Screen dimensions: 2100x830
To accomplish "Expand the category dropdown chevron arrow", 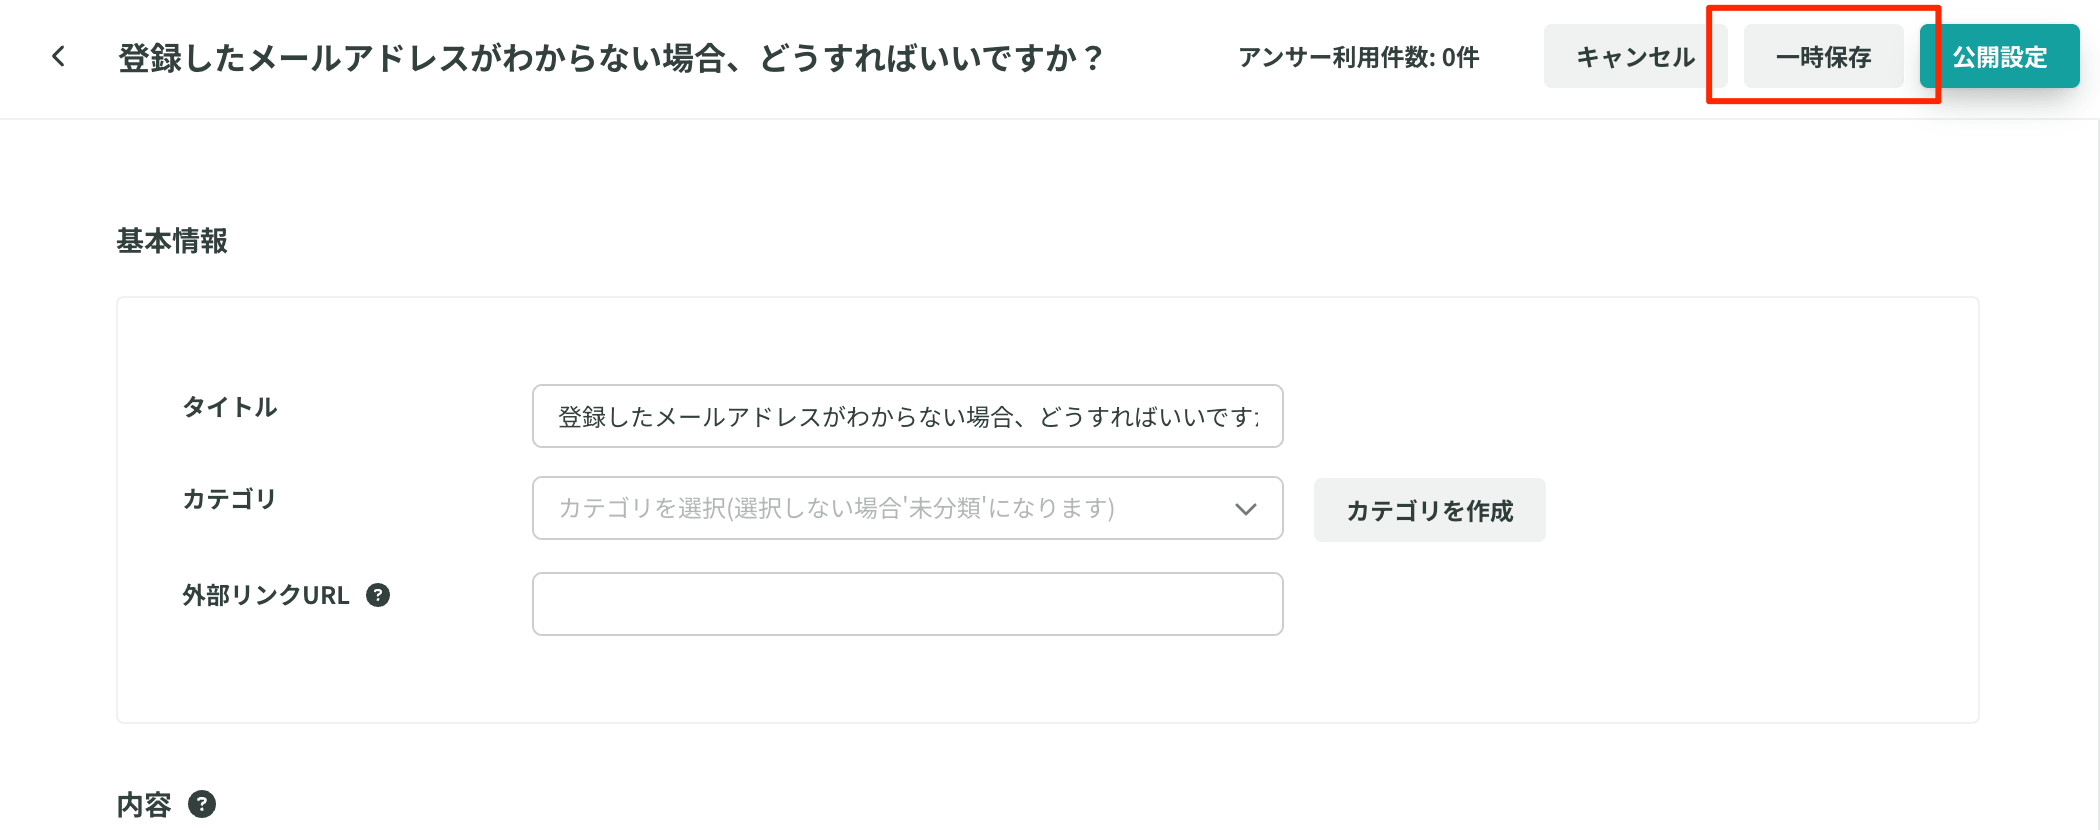I will pyautogui.click(x=1245, y=509).
